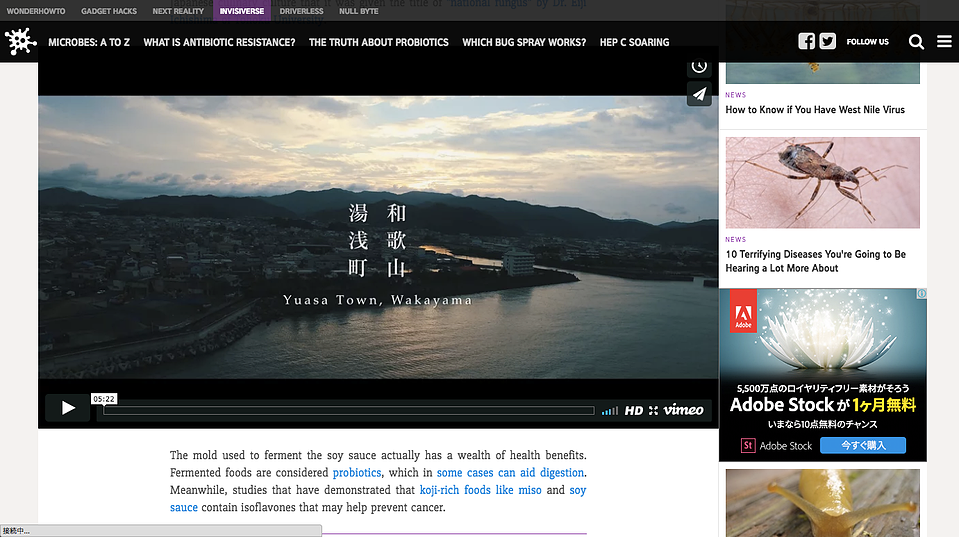
Task: Open 'some cases can aid digestion' link
Action: (x=511, y=473)
